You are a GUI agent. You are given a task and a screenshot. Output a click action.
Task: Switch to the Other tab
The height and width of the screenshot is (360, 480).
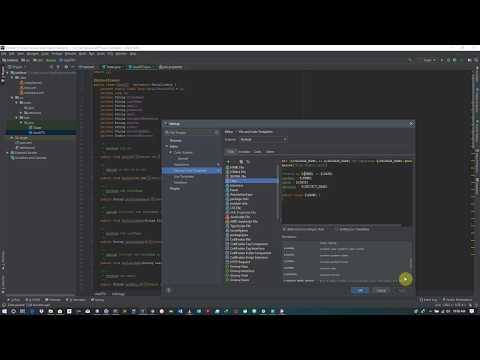point(270,152)
